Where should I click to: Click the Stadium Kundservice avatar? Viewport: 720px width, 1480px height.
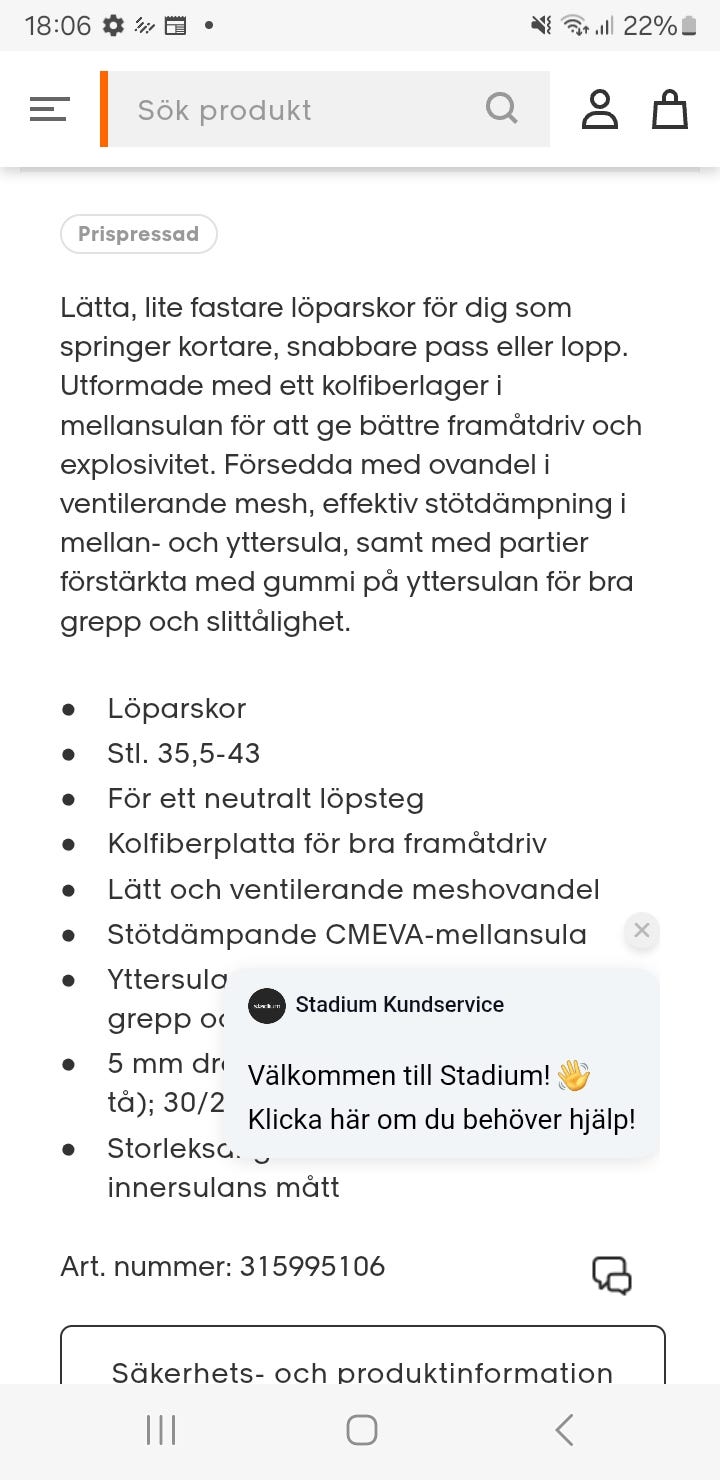(x=265, y=1005)
